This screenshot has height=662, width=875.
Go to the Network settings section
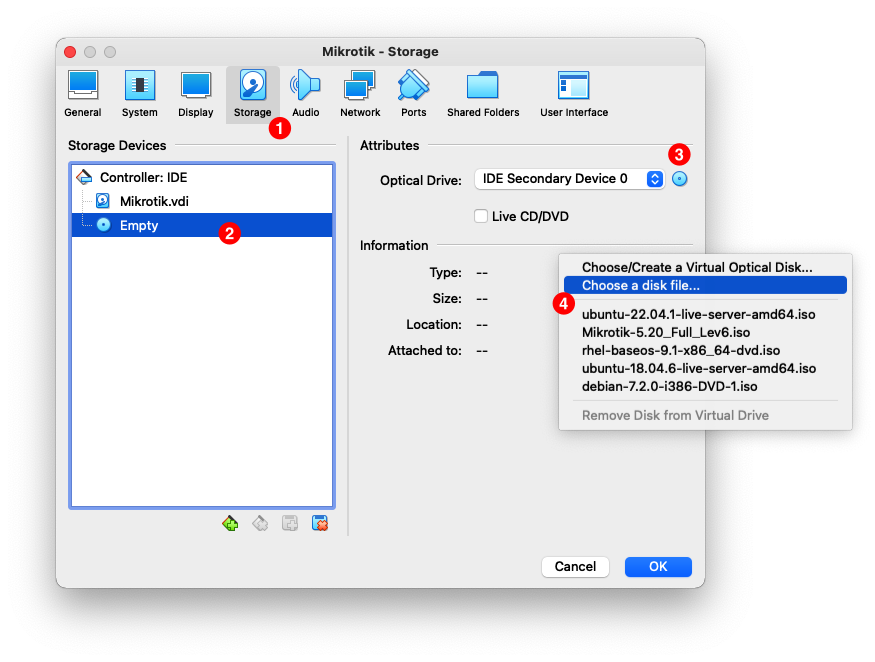point(360,94)
